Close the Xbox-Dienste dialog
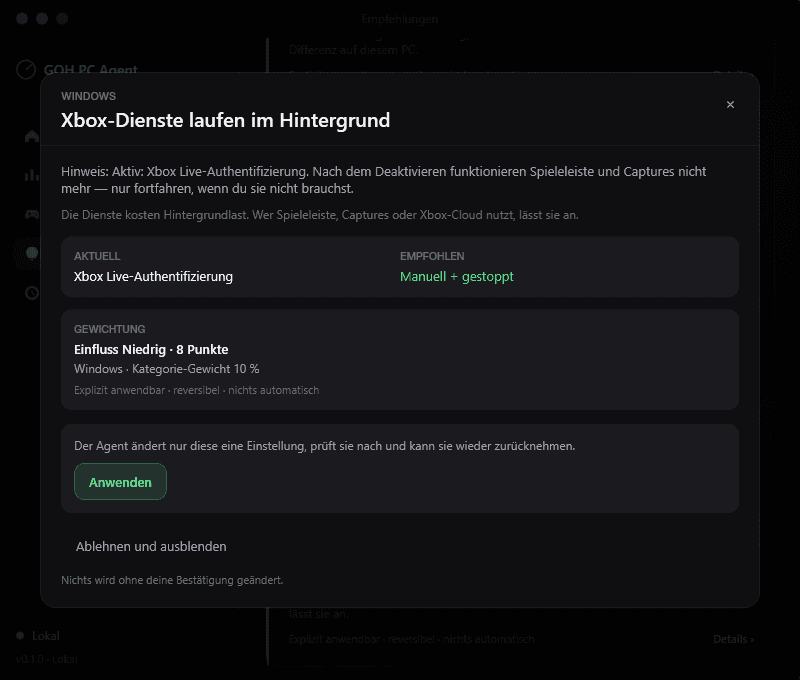Image resolution: width=800 pixels, height=680 pixels. point(730,105)
